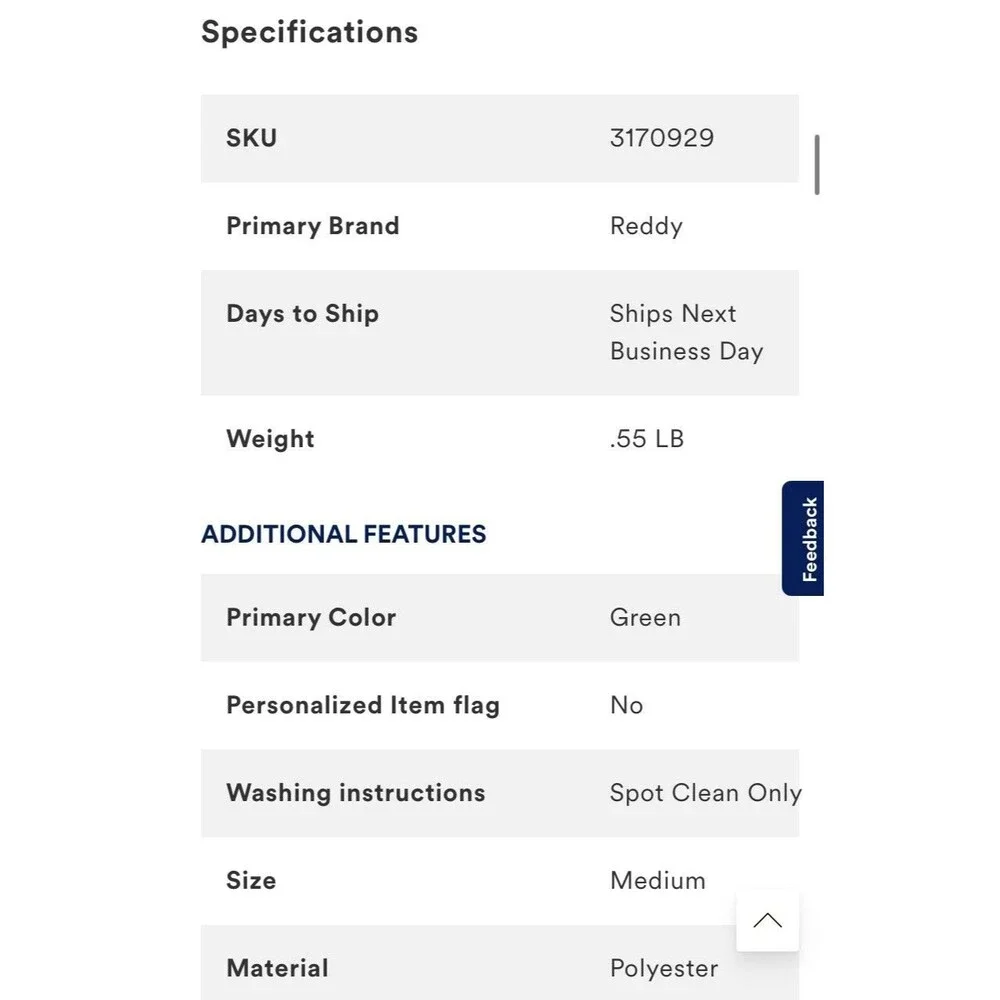The width and height of the screenshot is (1000, 1000).
Task: Click the Washing instructions label
Action: click(x=356, y=793)
